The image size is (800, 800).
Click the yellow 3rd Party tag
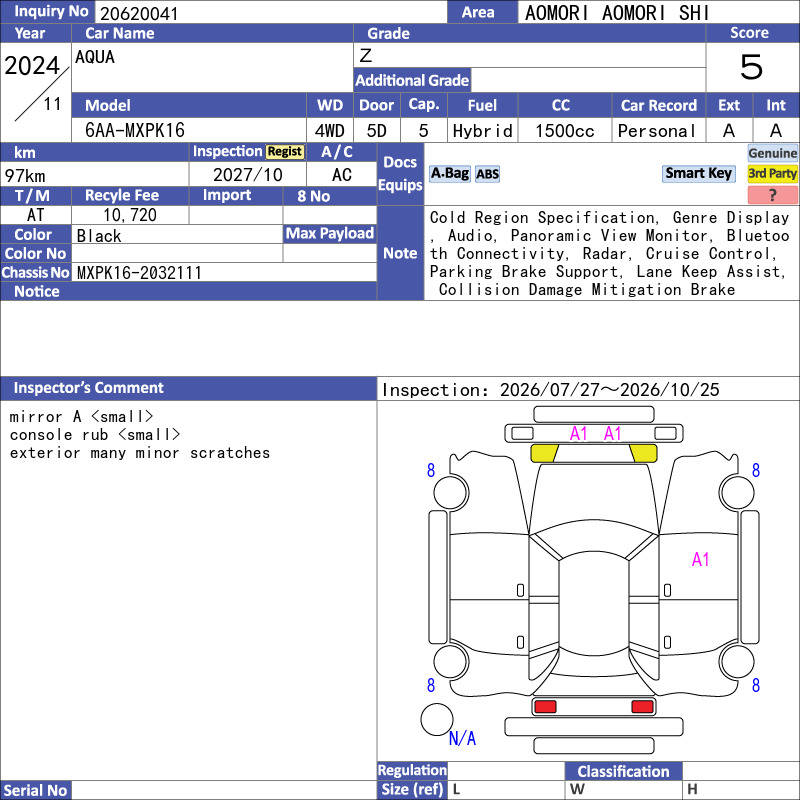click(x=772, y=173)
